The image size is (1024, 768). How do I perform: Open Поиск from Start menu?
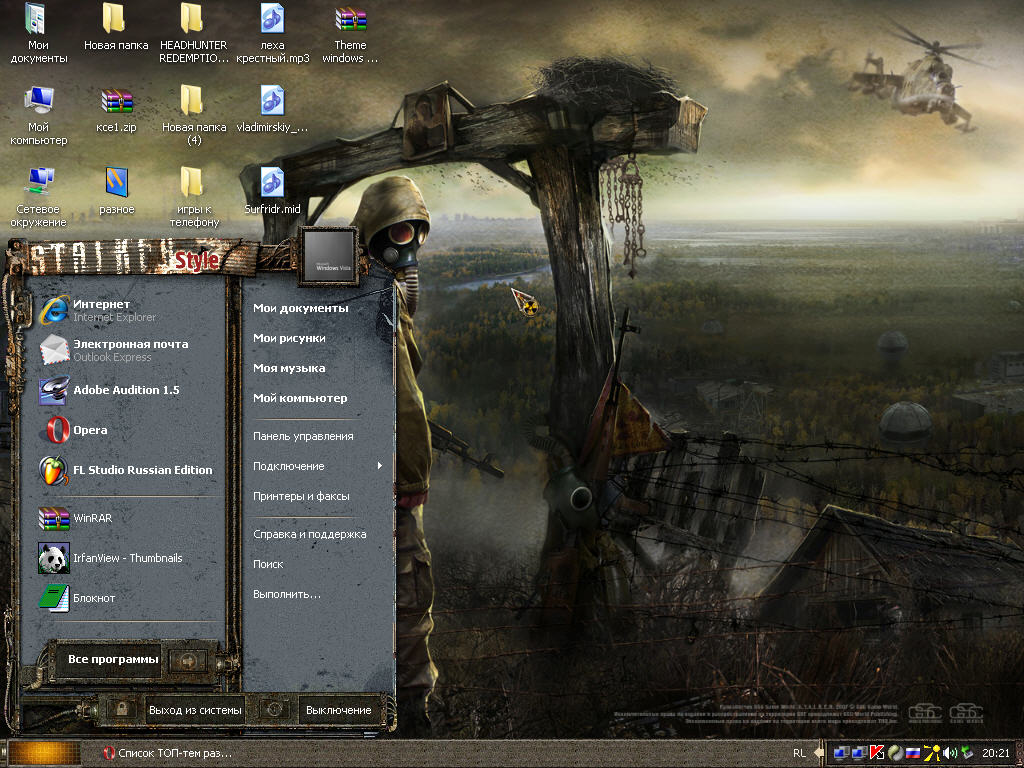point(268,564)
